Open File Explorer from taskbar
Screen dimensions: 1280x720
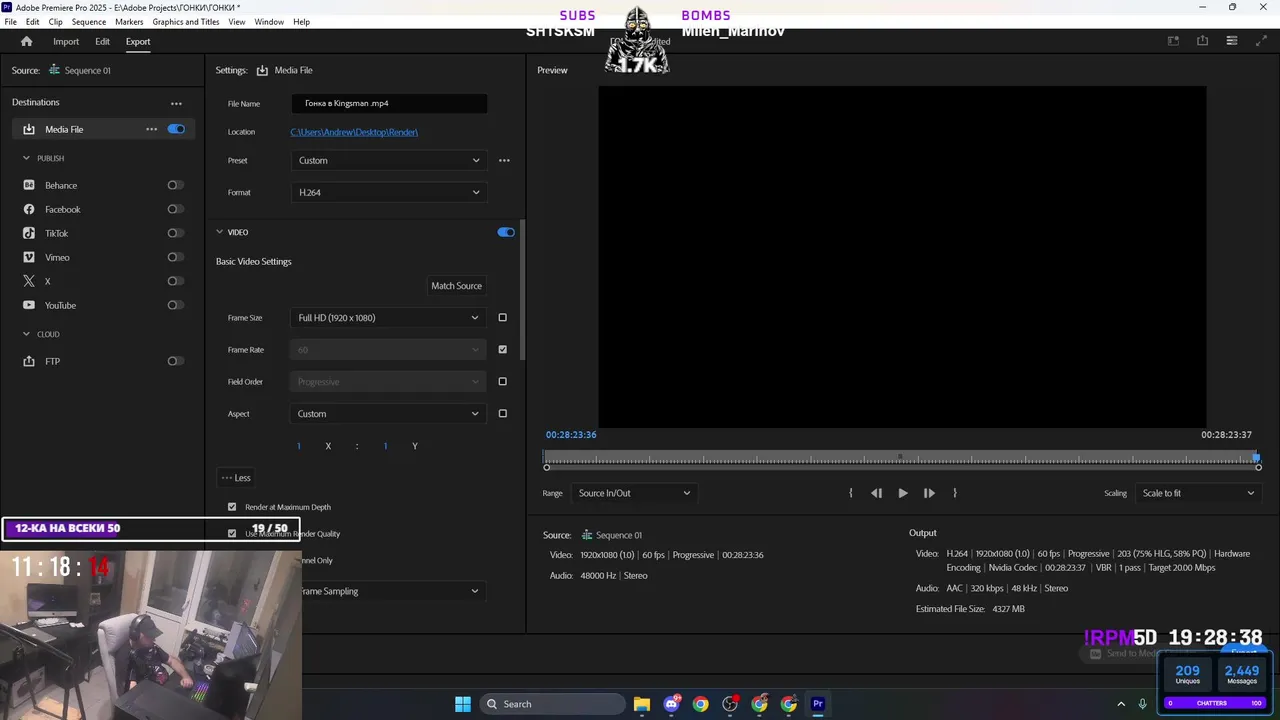point(641,704)
